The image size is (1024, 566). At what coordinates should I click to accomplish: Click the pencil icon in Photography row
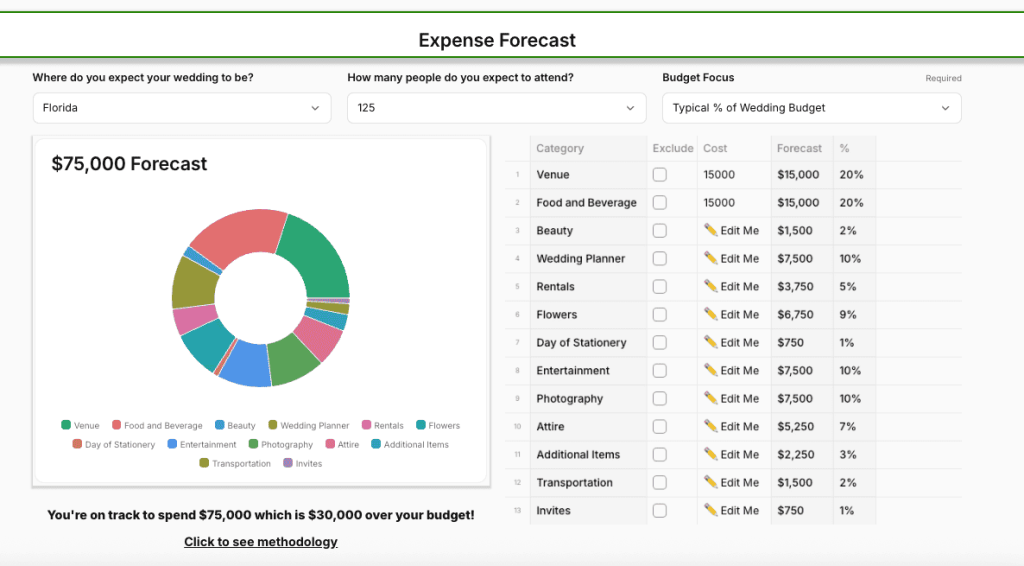[x=711, y=398]
